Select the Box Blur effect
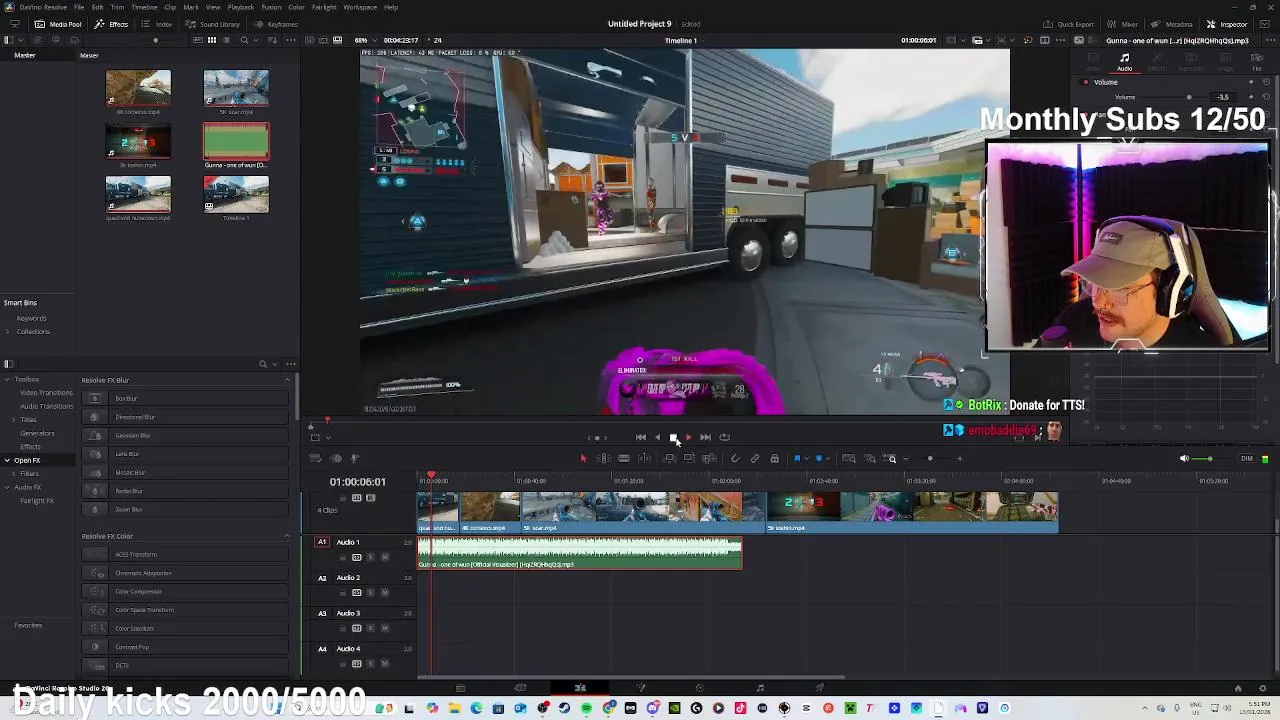The width and height of the screenshot is (1280, 720). pos(185,398)
